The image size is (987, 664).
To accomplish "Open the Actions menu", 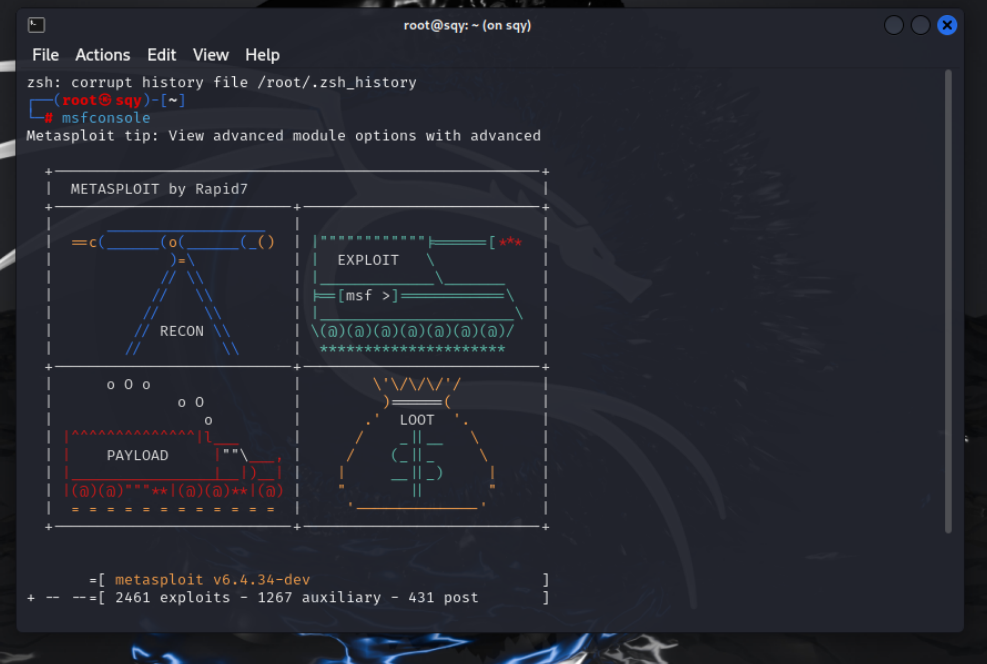I will coord(103,55).
